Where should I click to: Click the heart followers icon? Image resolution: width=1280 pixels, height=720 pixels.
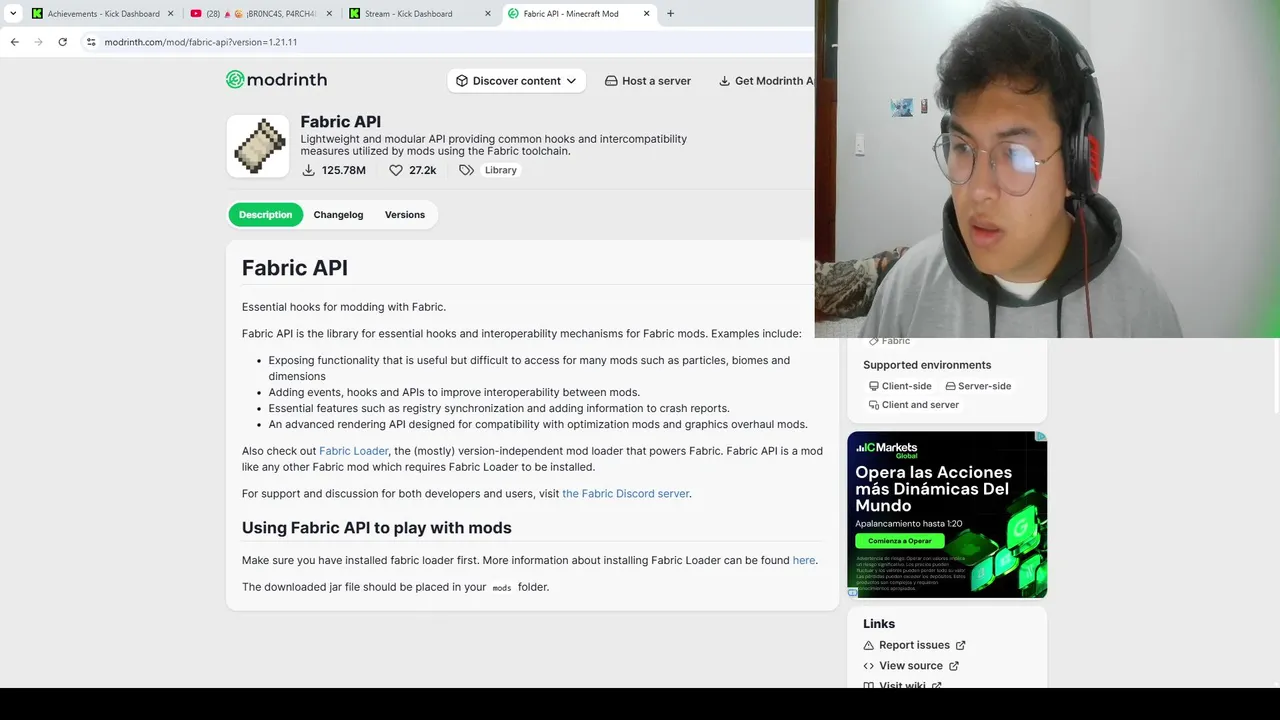[396, 170]
